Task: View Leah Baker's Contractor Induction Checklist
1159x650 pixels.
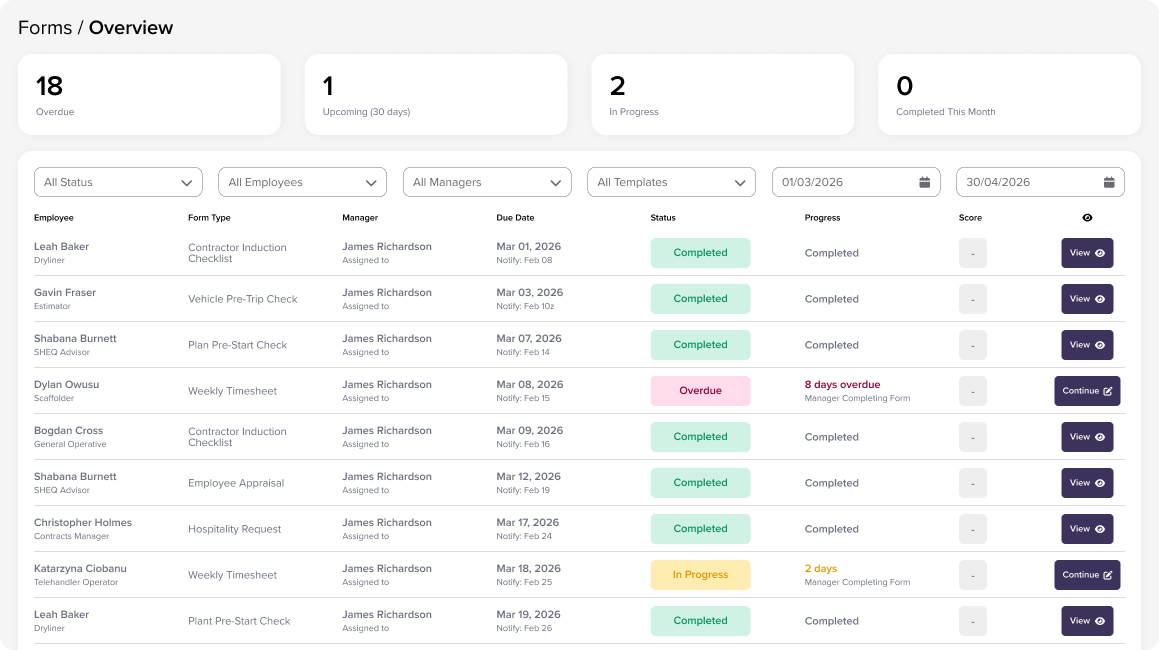Action: click(x=1086, y=253)
